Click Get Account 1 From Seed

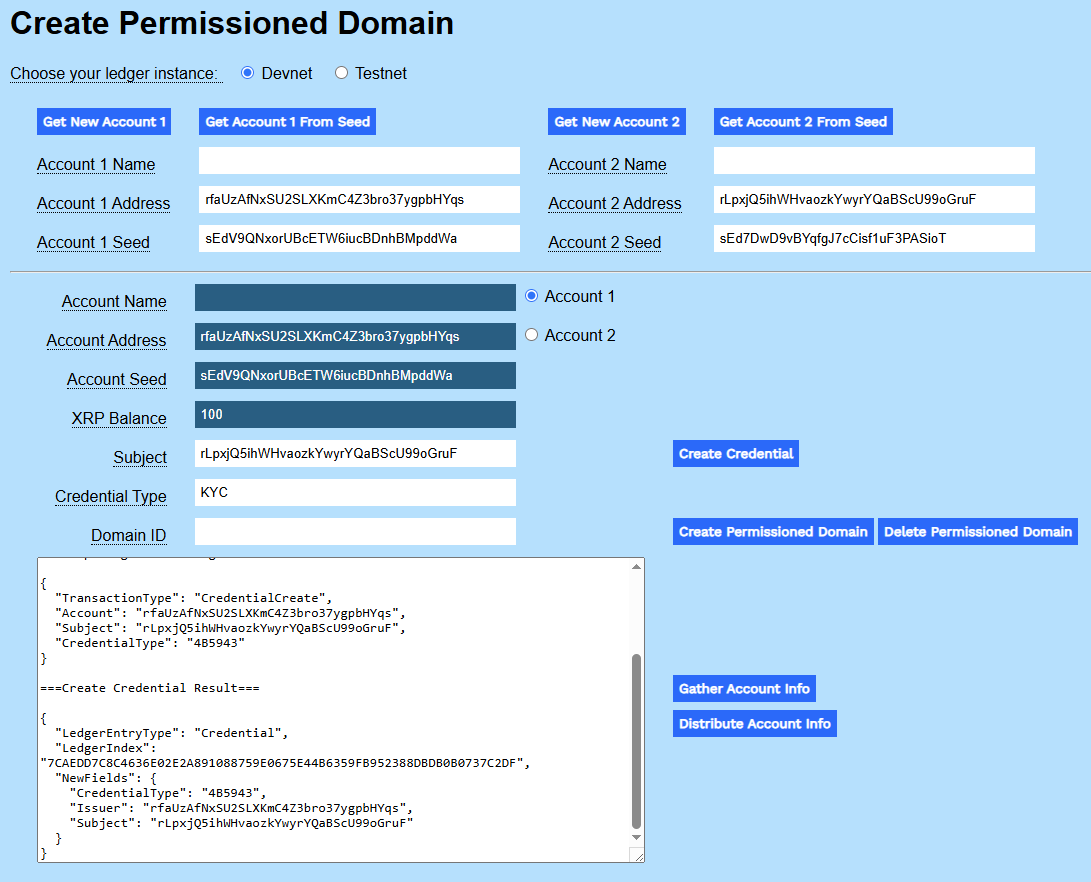(x=287, y=121)
